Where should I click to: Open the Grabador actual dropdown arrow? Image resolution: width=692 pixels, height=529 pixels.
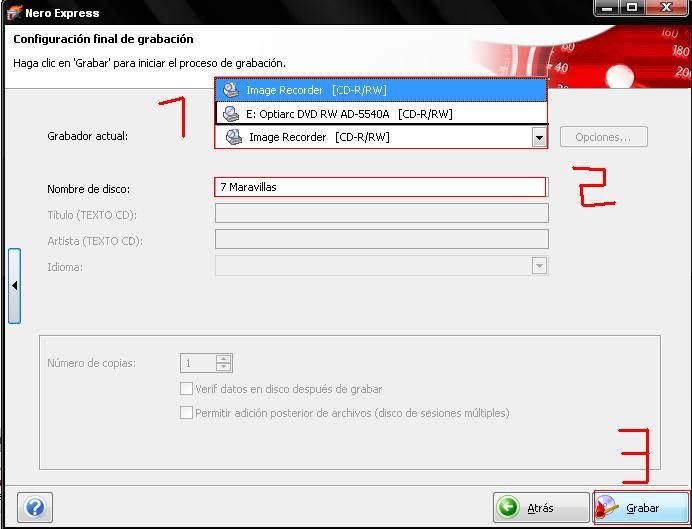pyautogui.click(x=539, y=137)
